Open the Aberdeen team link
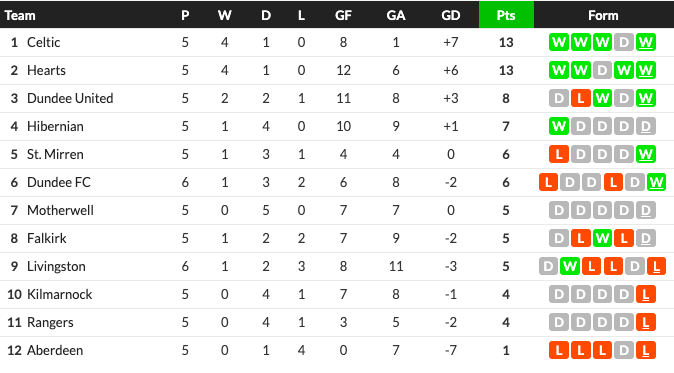Screen dimensions: 674x373 point(55,350)
